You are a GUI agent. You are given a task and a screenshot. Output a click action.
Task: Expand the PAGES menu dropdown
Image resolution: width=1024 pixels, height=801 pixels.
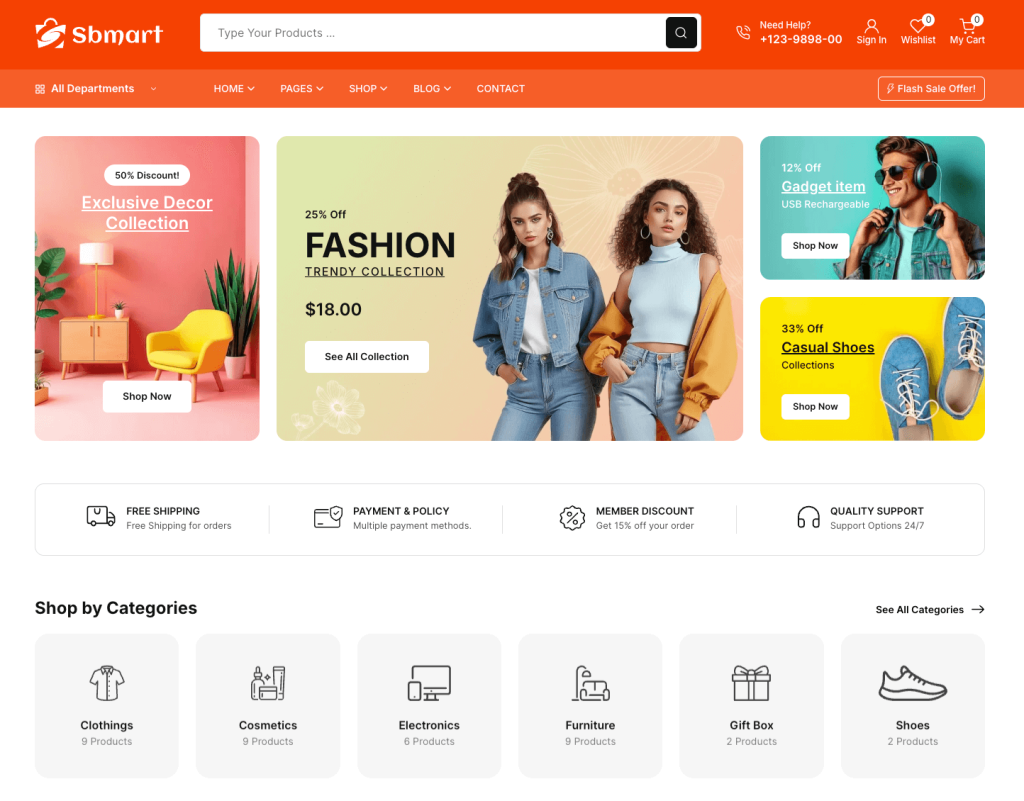[x=301, y=89]
